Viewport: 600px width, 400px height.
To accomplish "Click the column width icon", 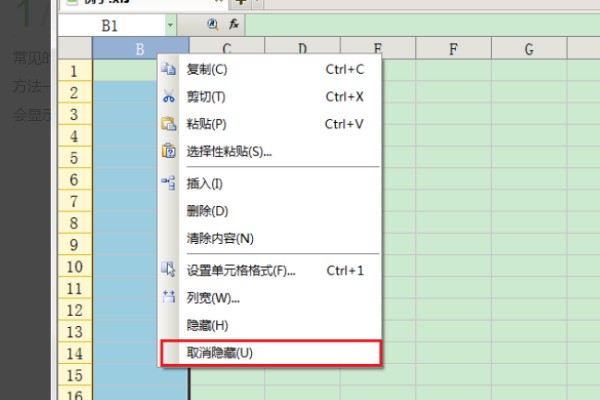I will [x=168, y=297].
